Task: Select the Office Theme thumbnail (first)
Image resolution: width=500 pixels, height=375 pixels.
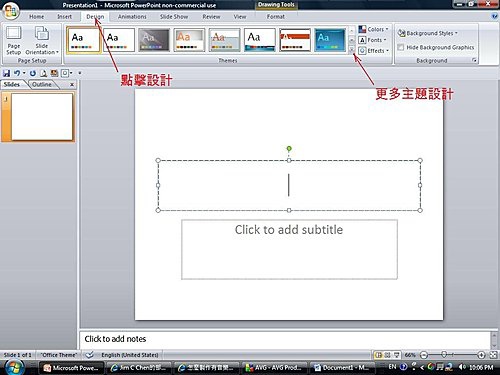Action: [x=83, y=40]
